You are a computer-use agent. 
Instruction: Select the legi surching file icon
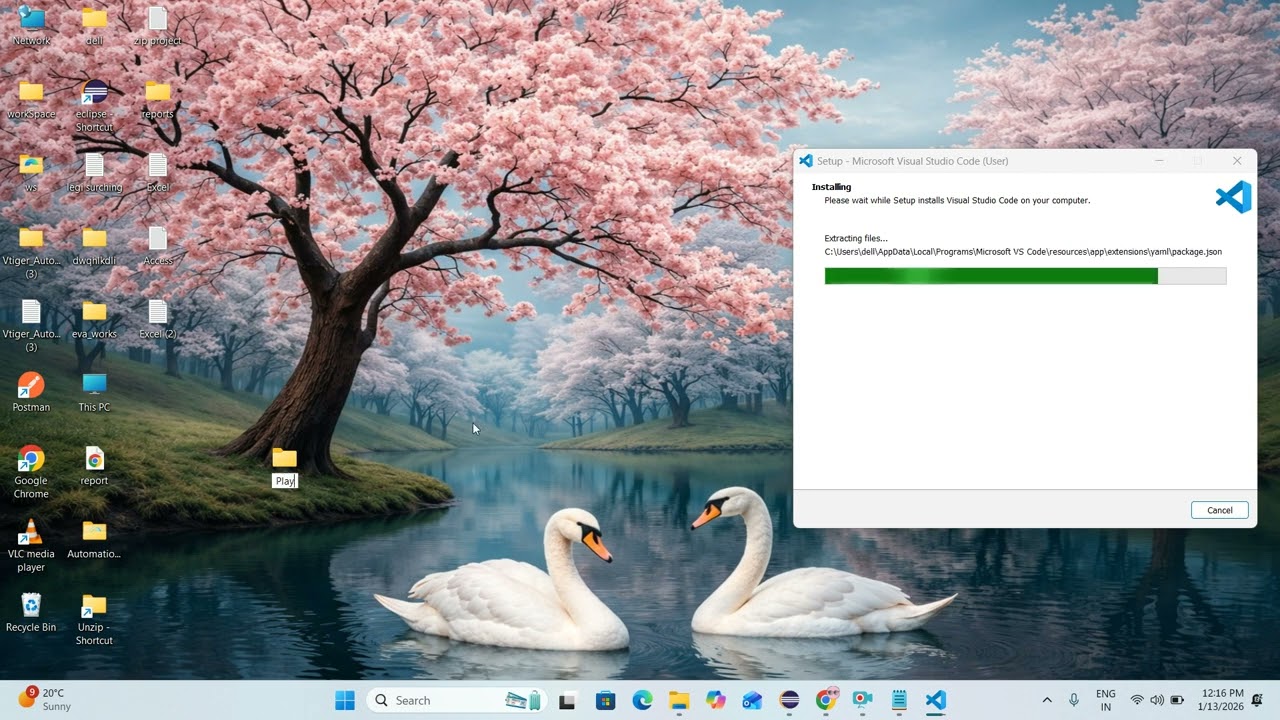point(94,172)
